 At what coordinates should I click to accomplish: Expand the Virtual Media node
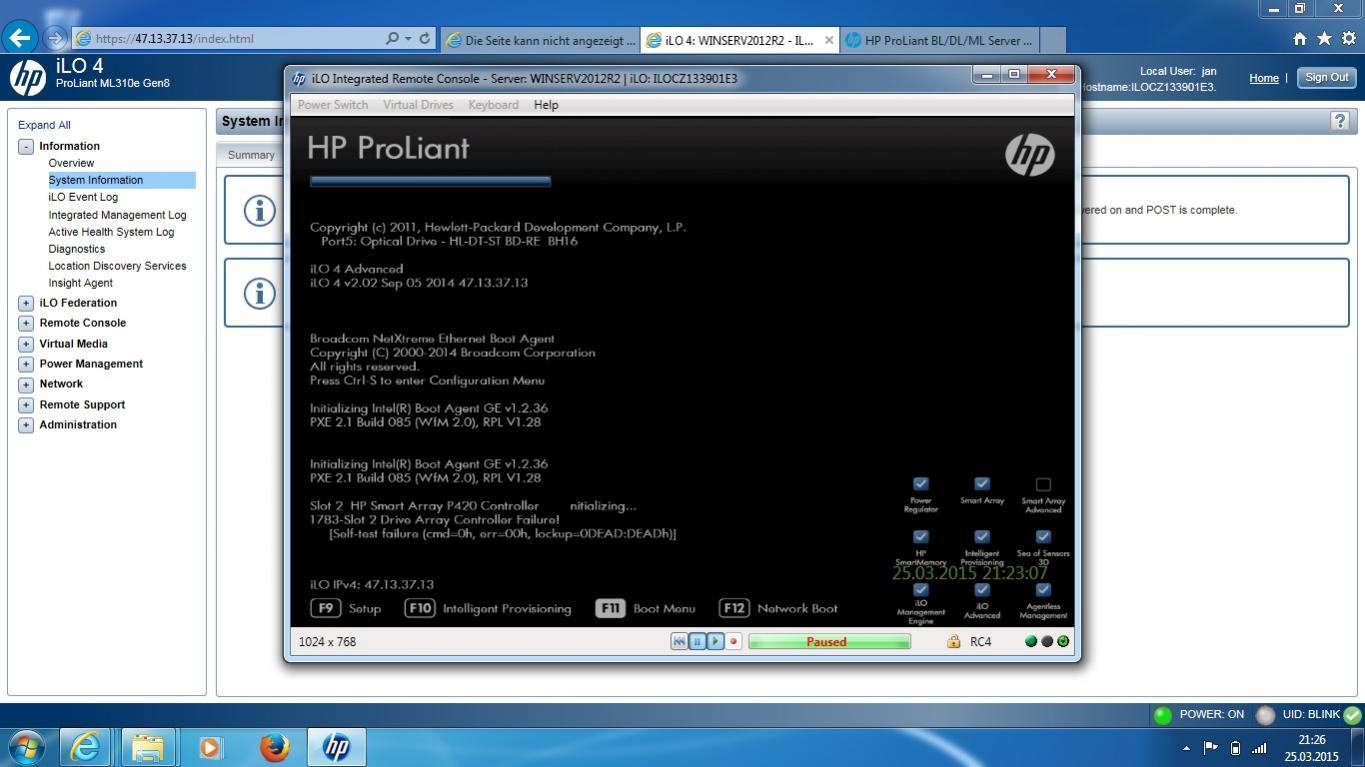pos(26,344)
